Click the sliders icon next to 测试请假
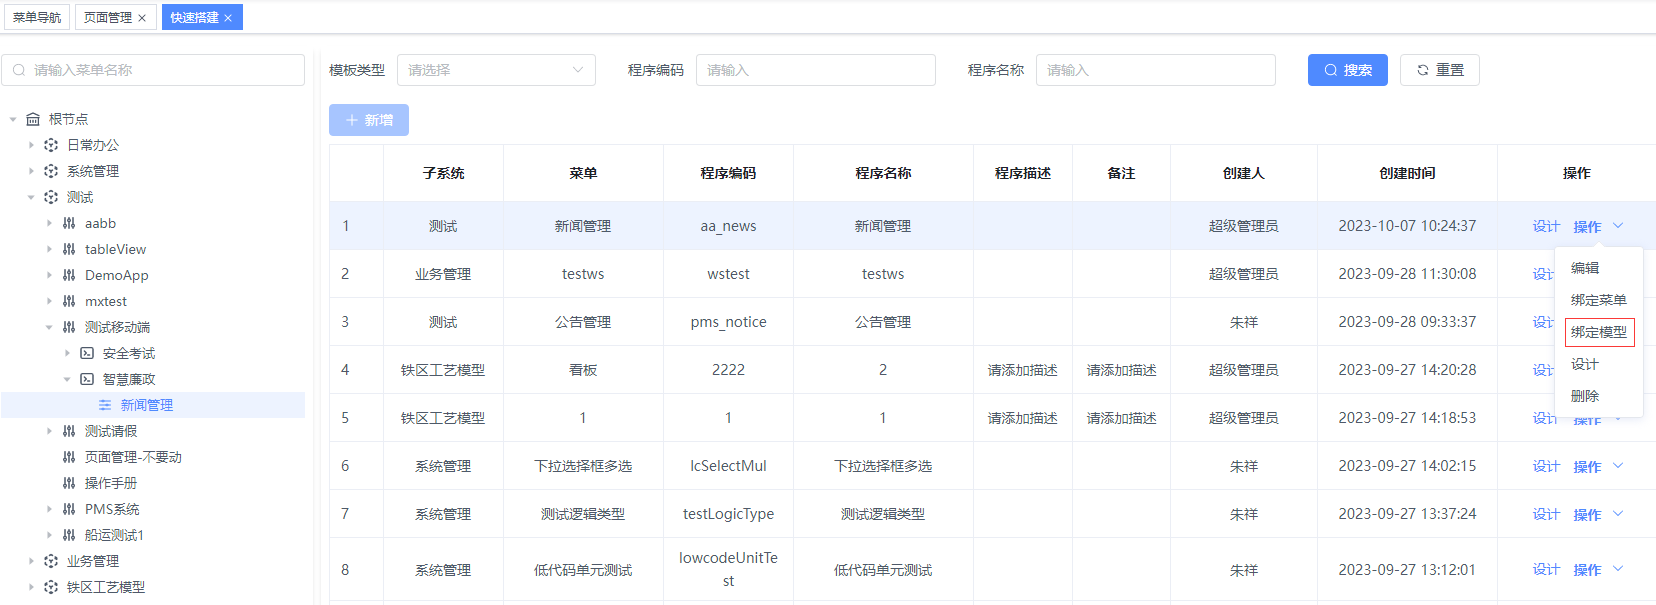Screen dimensions: 1656x605 [x=69, y=431]
